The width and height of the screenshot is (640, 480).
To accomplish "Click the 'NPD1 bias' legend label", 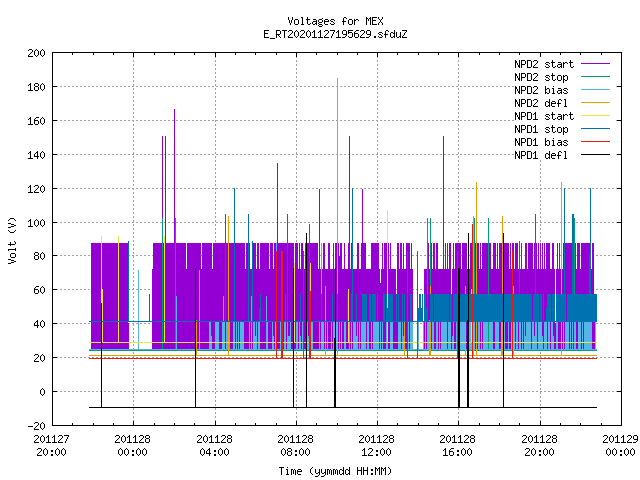I will click(x=541, y=142).
